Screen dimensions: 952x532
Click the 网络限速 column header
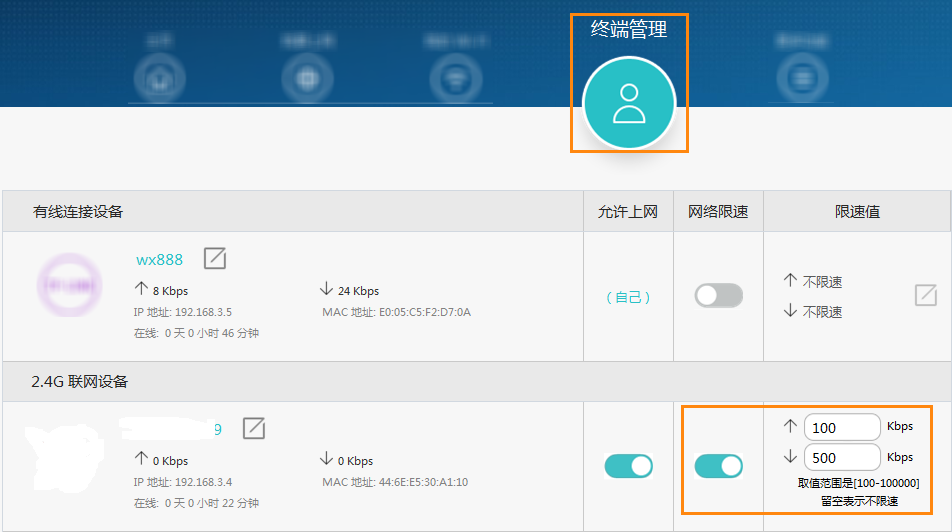(x=718, y=212)
